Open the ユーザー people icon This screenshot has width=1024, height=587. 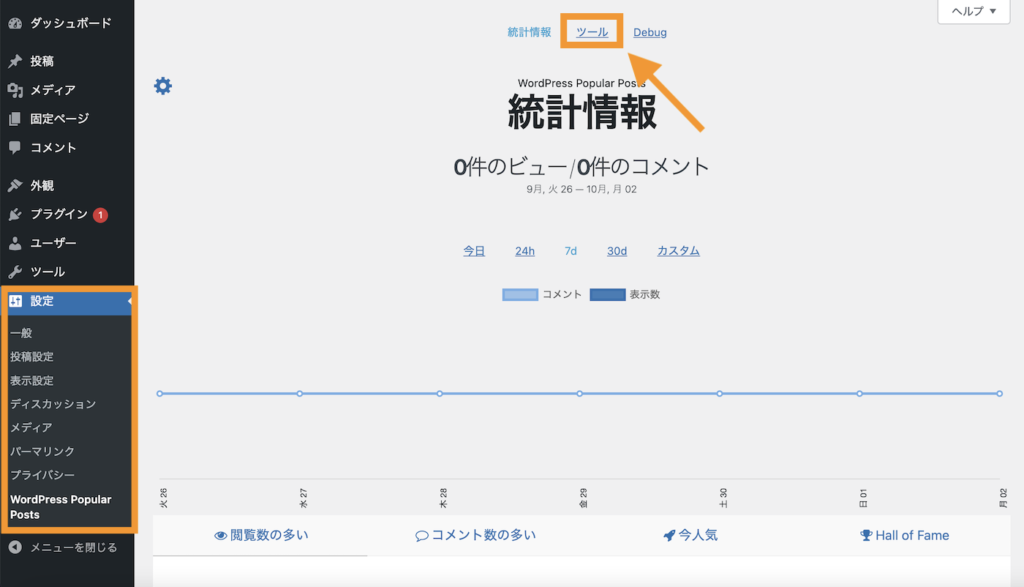[x=16, y=242]
